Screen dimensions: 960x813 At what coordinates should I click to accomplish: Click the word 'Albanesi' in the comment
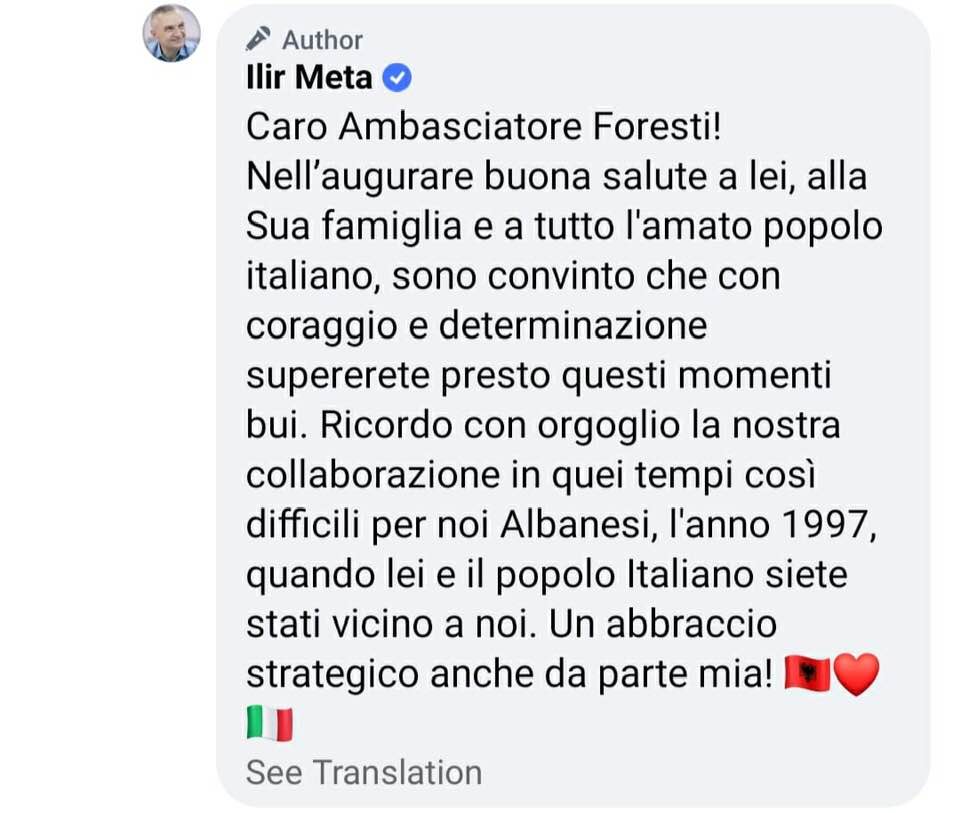point(575,525)
